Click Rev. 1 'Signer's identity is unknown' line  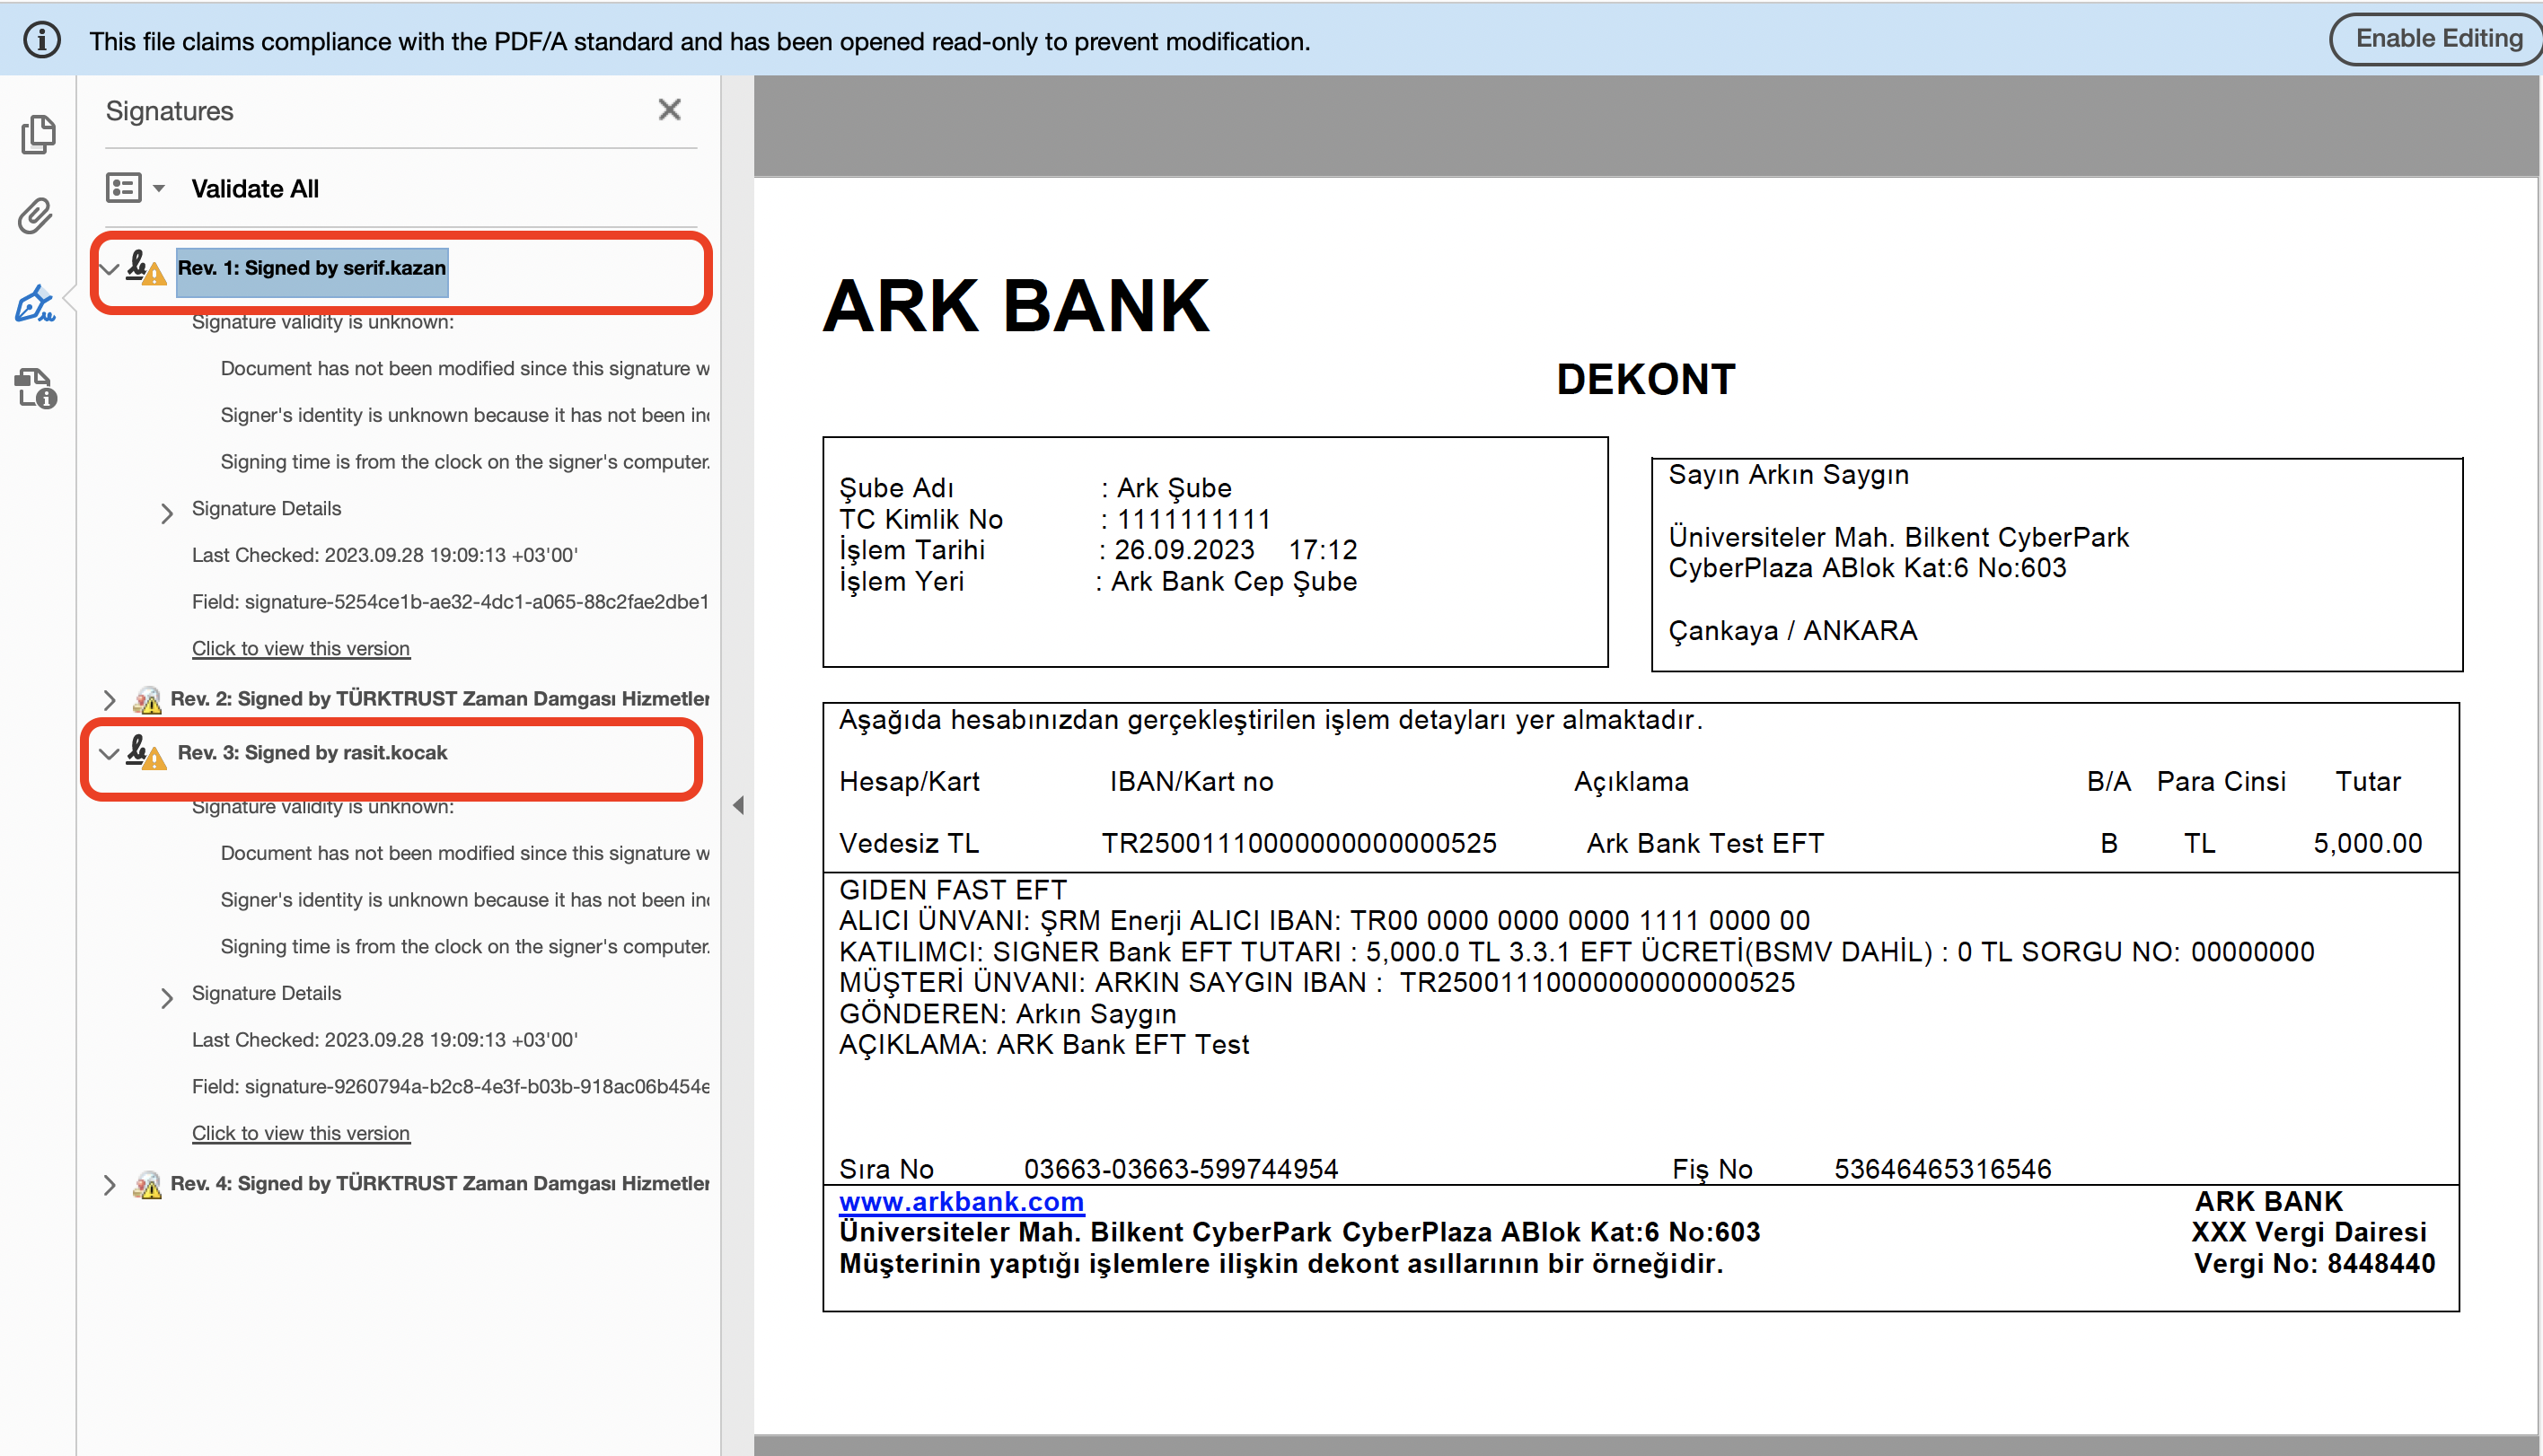point(465,415)
